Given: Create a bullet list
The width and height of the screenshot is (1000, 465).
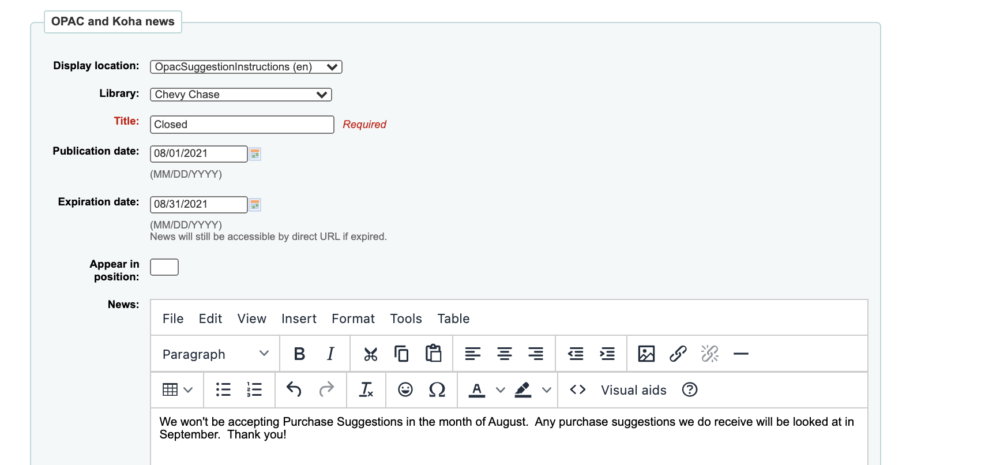Looking at the screenshot, I should tap(223, 390).
